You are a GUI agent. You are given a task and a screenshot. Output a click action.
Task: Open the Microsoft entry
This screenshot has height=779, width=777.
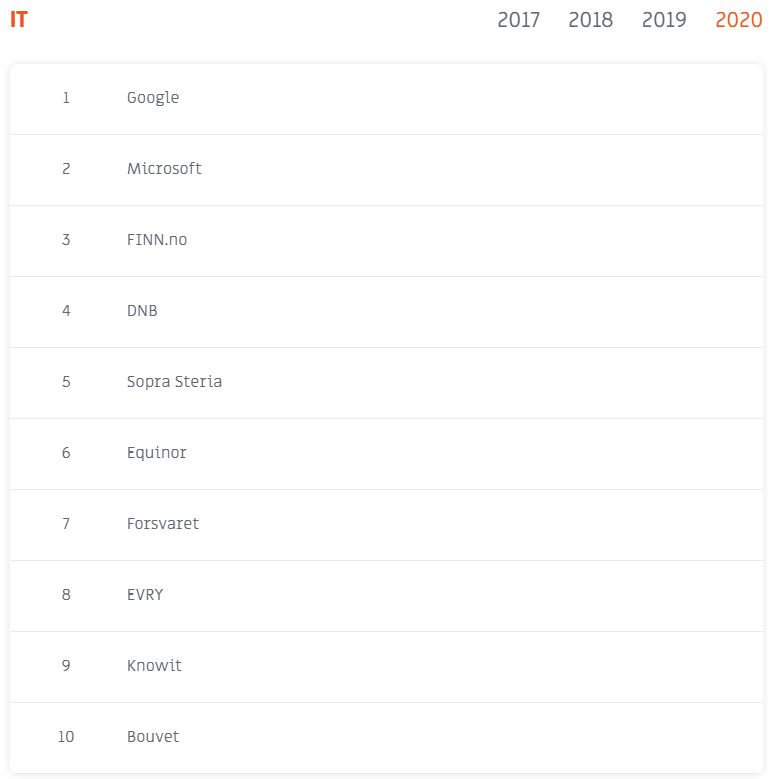387,170
